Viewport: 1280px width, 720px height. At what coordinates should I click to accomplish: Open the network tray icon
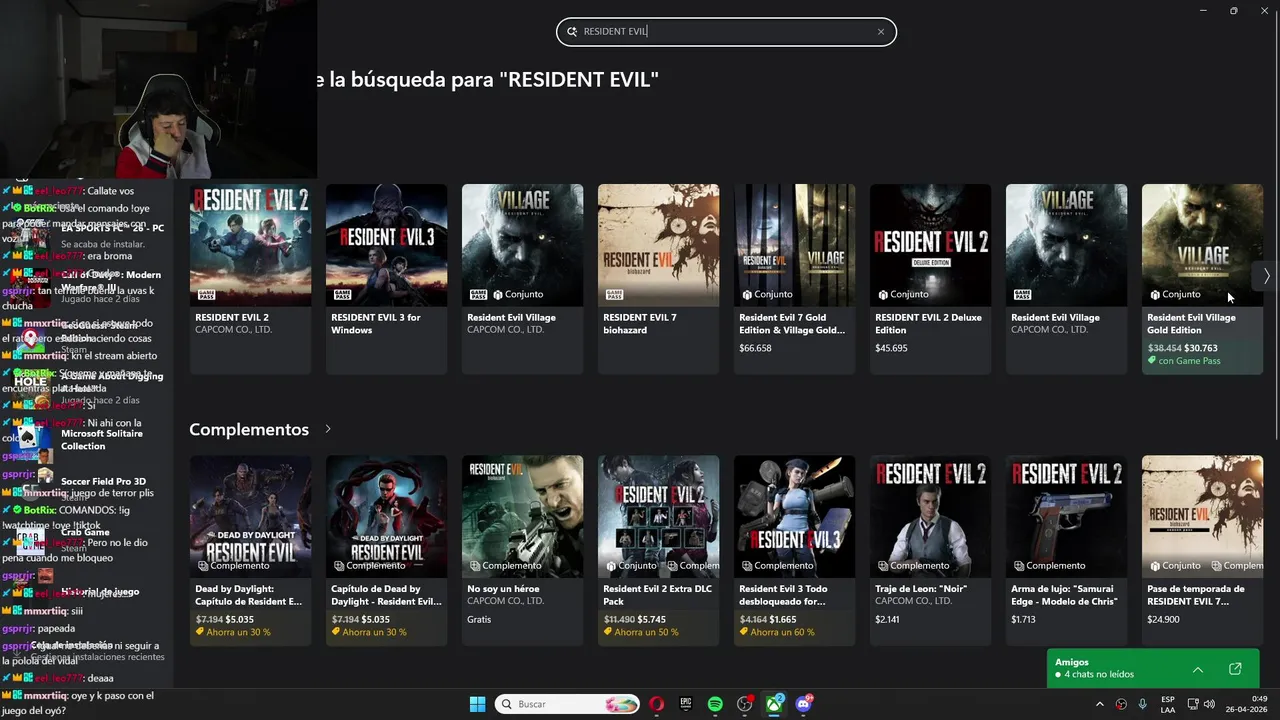1191,705
